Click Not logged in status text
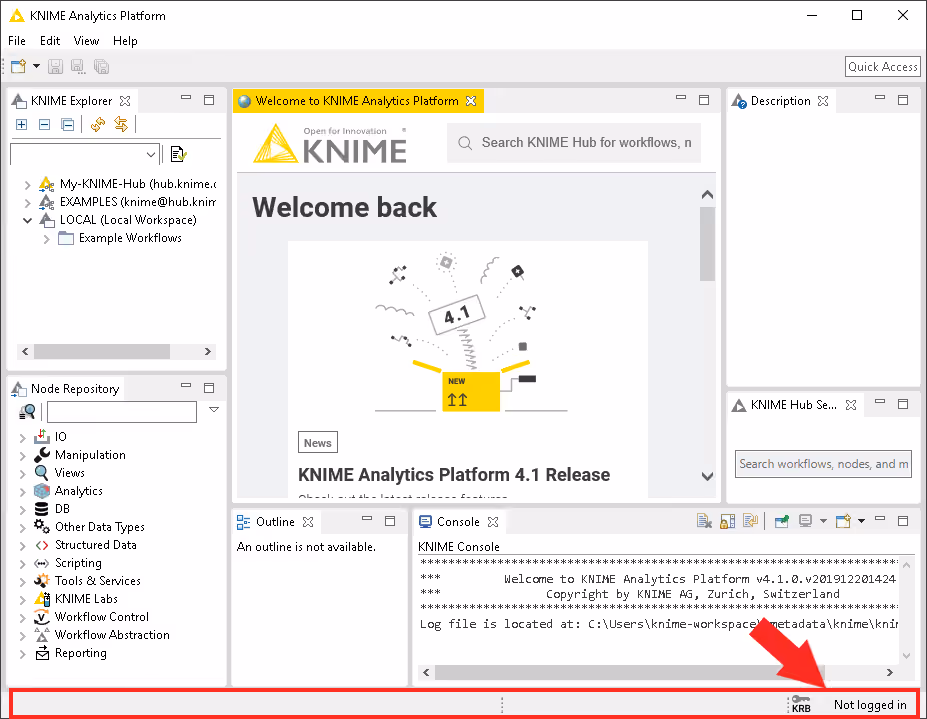The width and height of the screenshot is (927, 719). (x=870, y=704)
